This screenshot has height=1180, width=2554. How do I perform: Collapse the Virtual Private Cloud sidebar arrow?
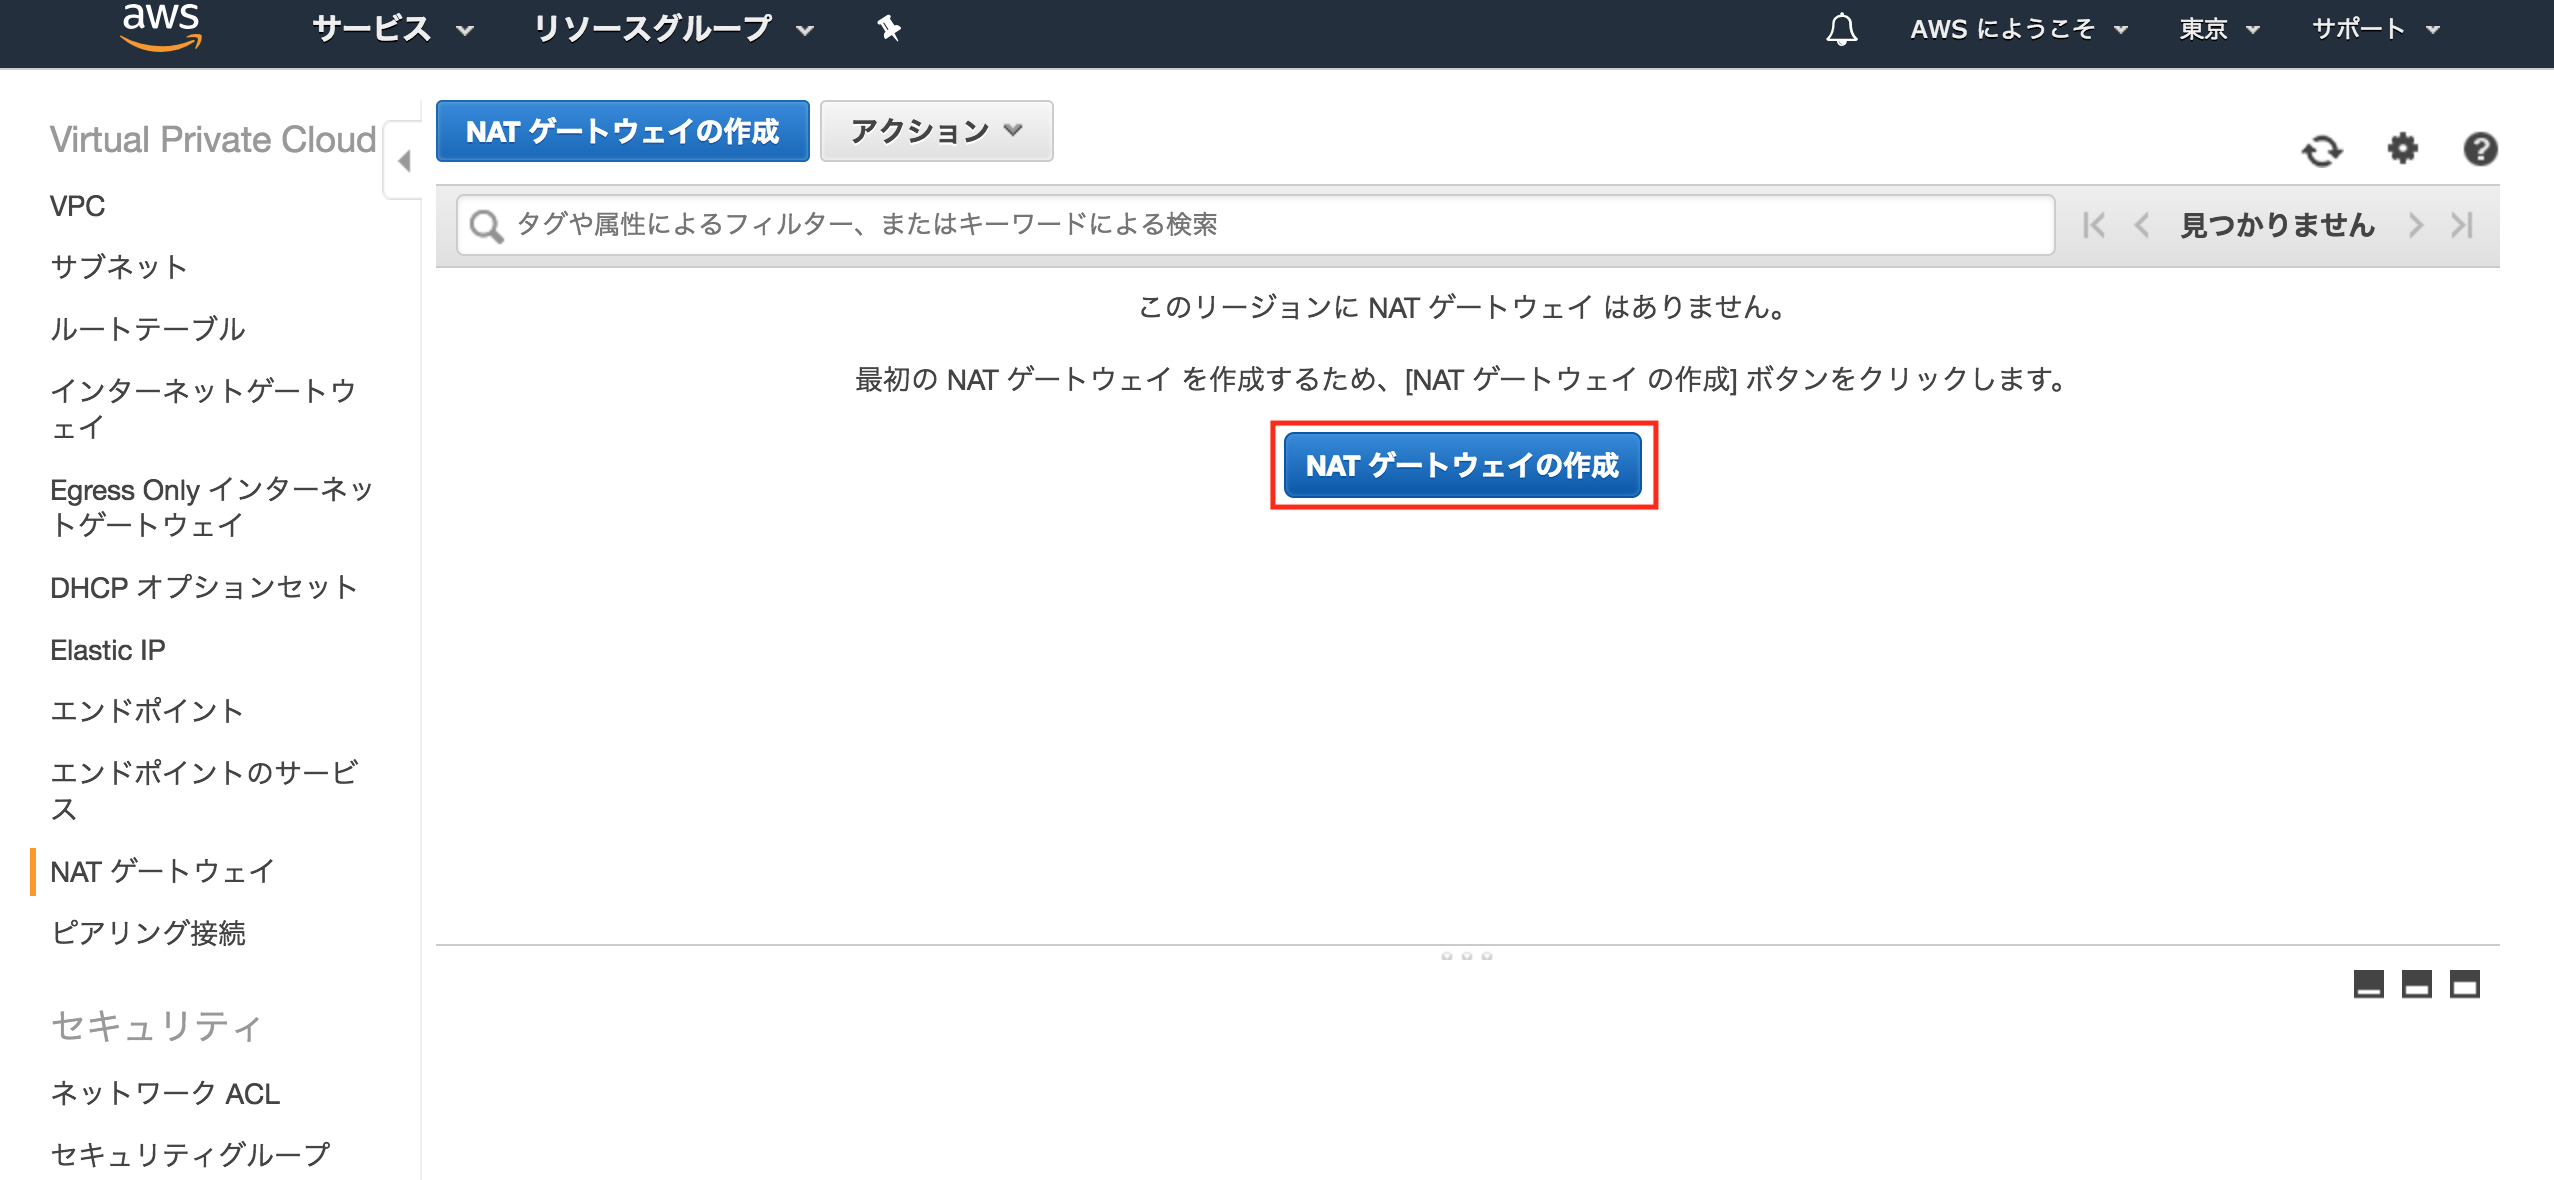pos(404,160)
